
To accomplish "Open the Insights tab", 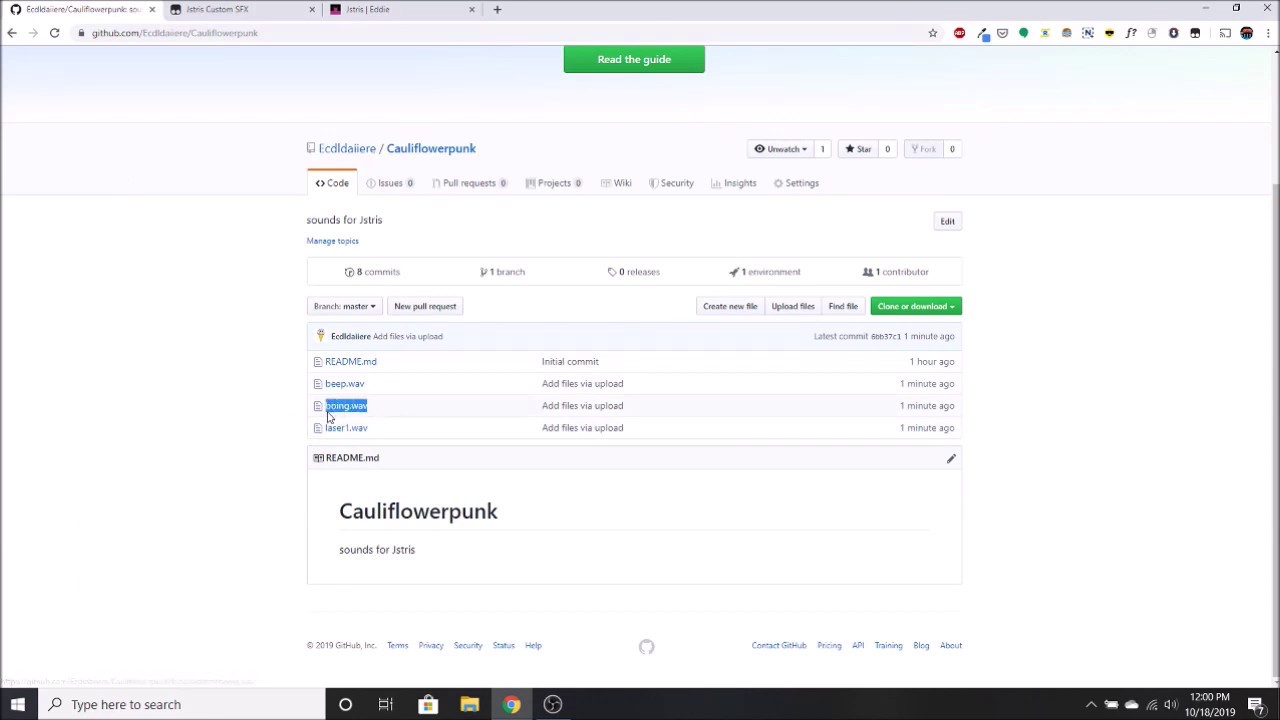I will coord(734,183).
